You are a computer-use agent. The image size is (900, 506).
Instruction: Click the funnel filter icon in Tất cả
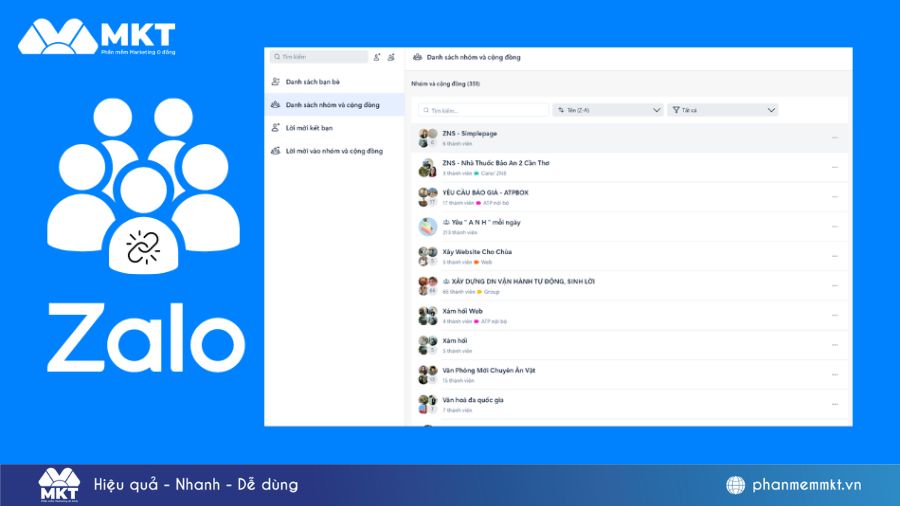point(676,110)
